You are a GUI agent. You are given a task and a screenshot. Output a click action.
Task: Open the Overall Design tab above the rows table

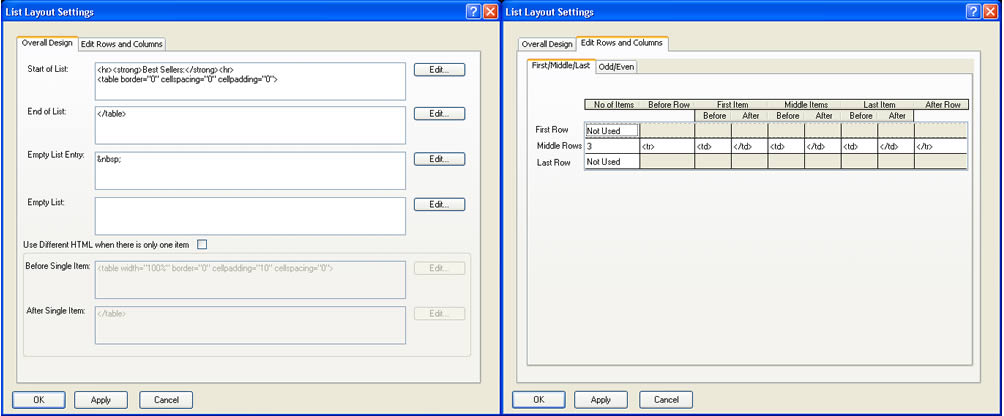tap(547, 44)
